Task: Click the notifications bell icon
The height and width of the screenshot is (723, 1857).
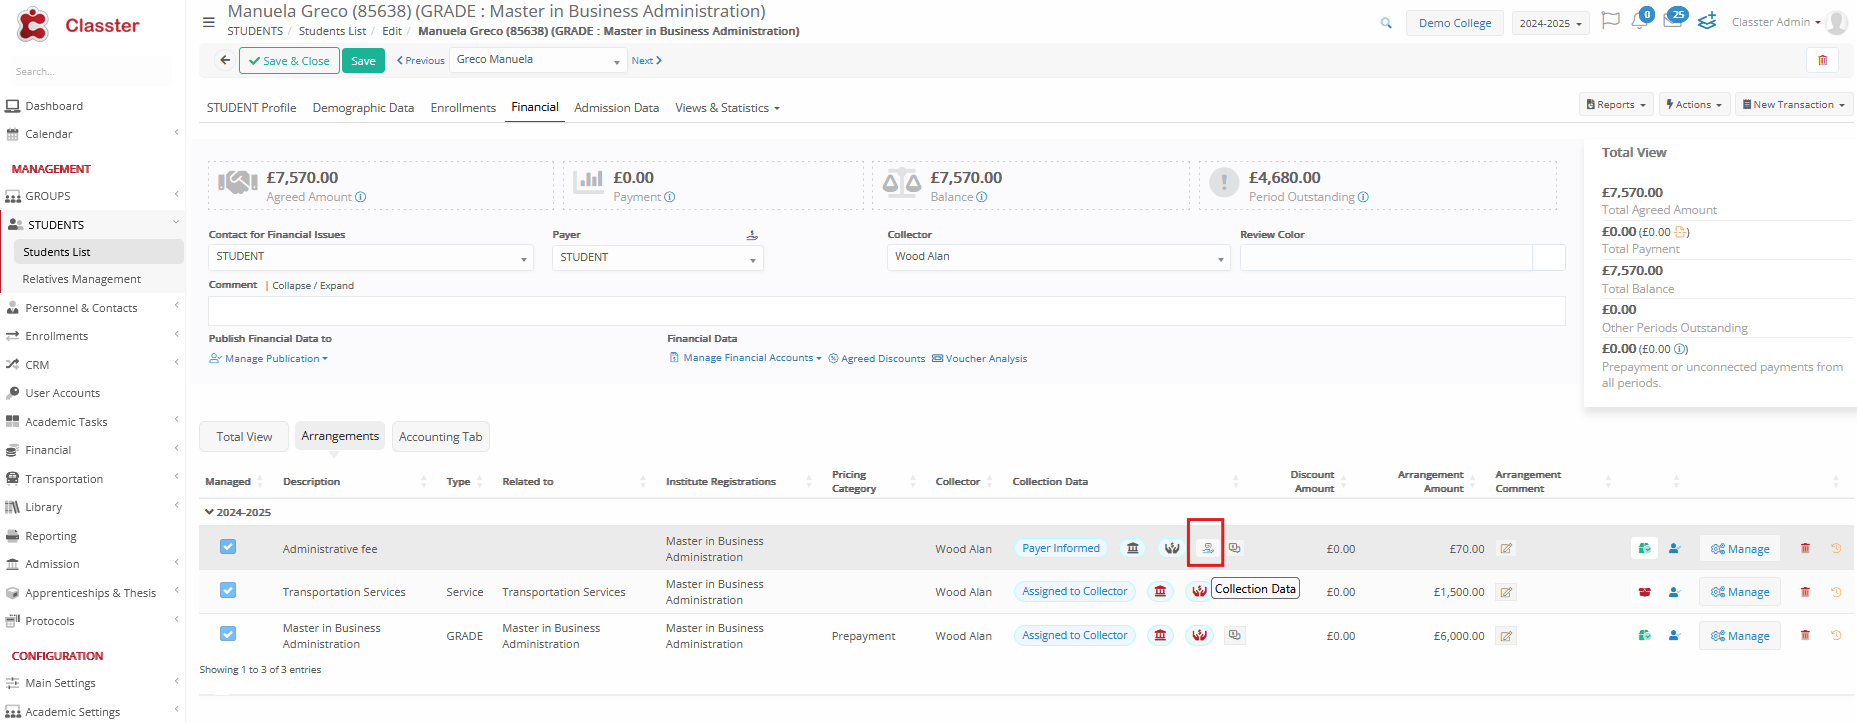Action: (x=1639, y=21)
